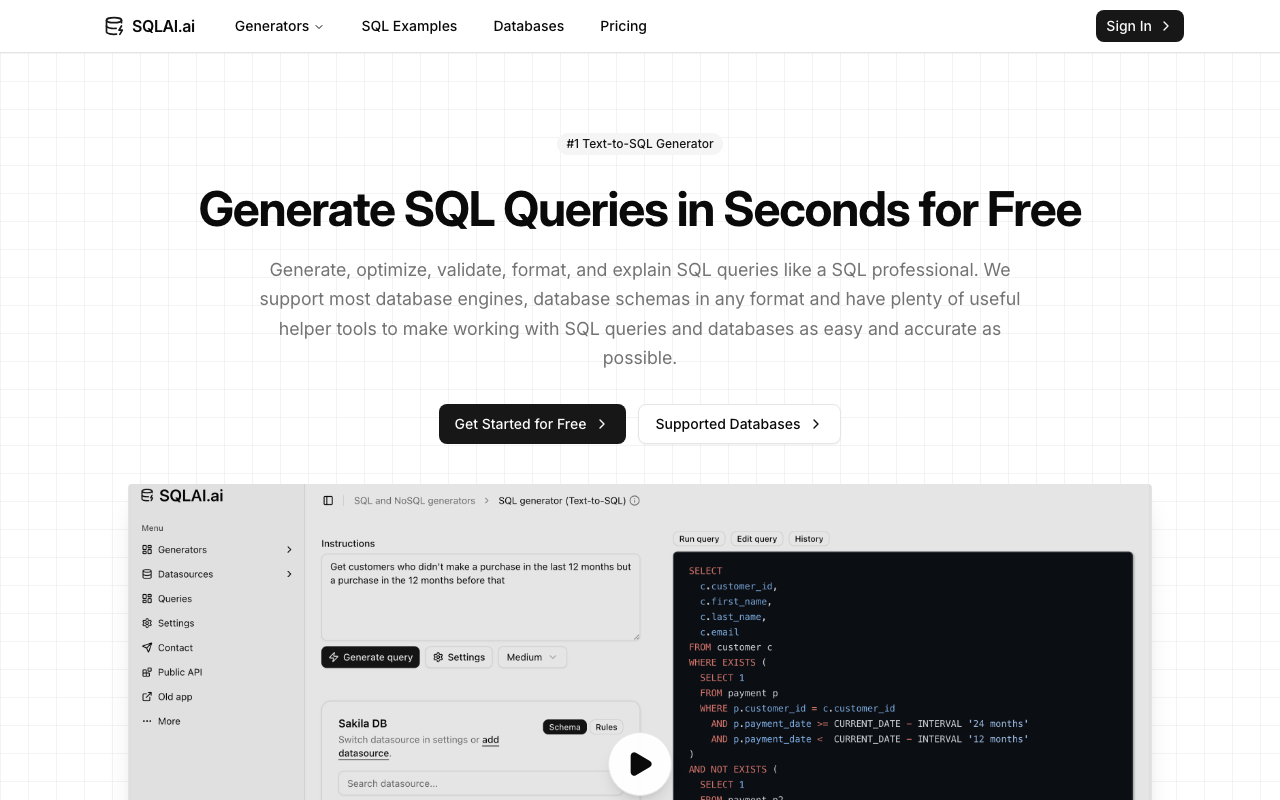
Task: Open the Queries icon in the preview sidebar
Action: click(147, 599)
